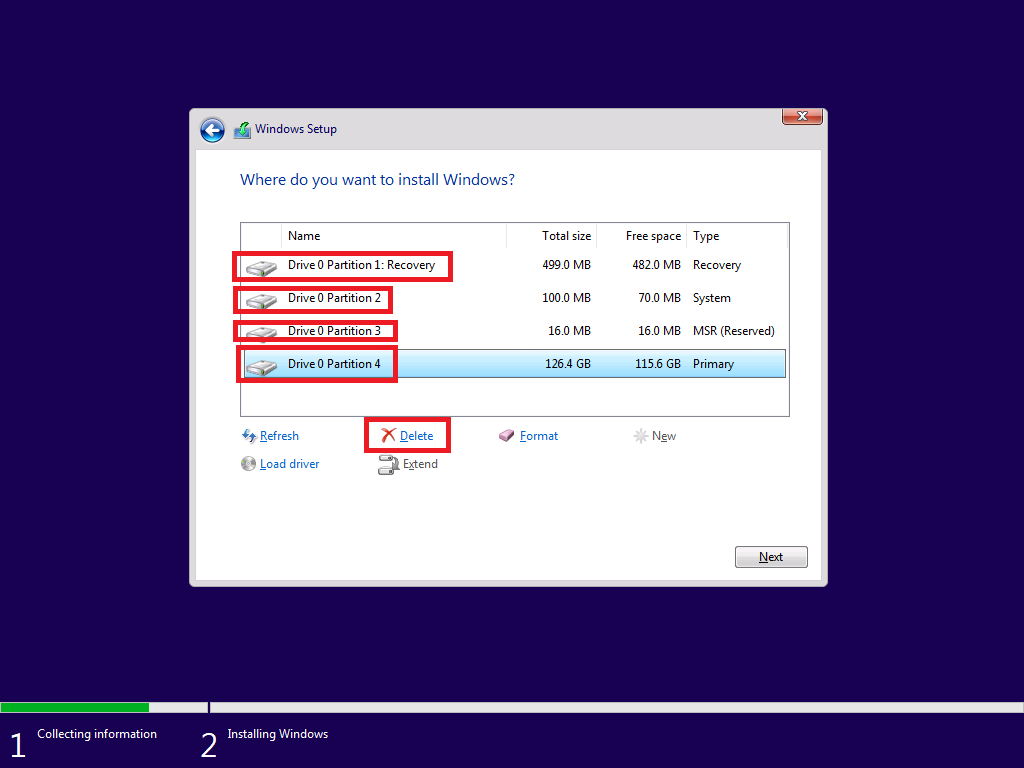The width and height of the screenshot is (1024, 768).
Task: Click the Refresh arrows icon
Action: coord(249,436)
